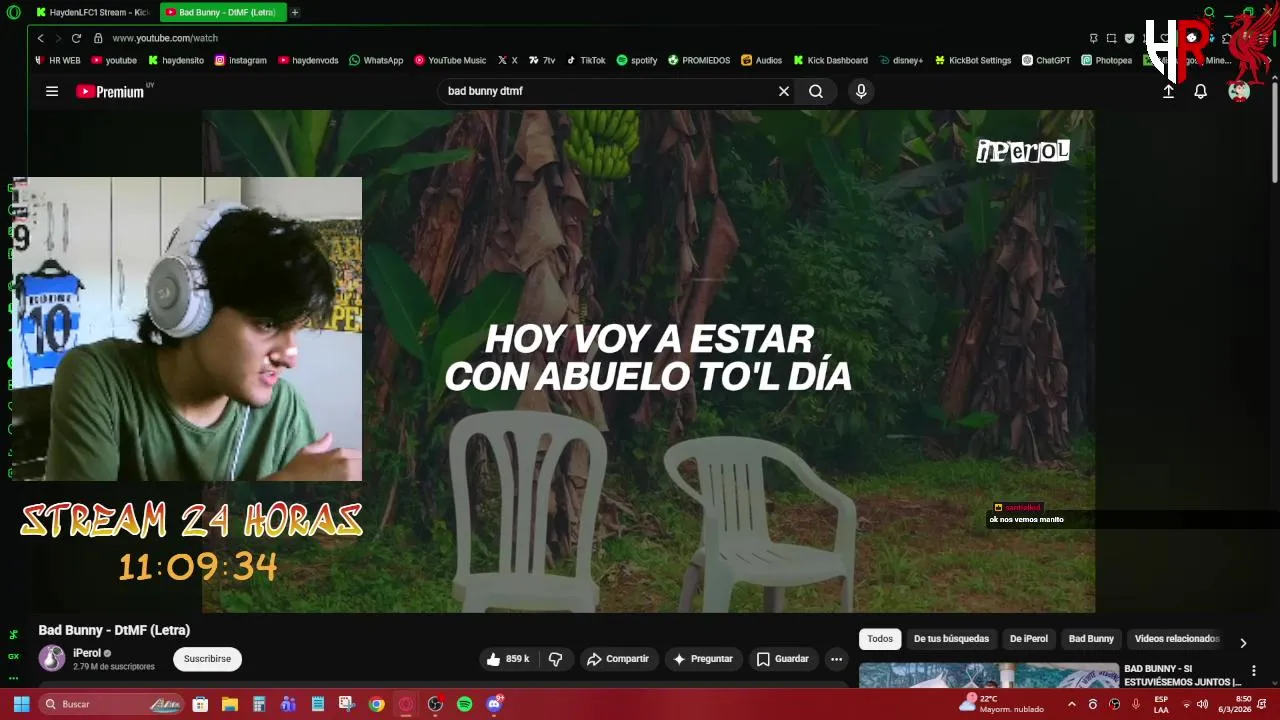The width and height of the screenshot is (1280, 720).
Task: Open Google Chrome from the taskbar
Action: tap(376, 704)
